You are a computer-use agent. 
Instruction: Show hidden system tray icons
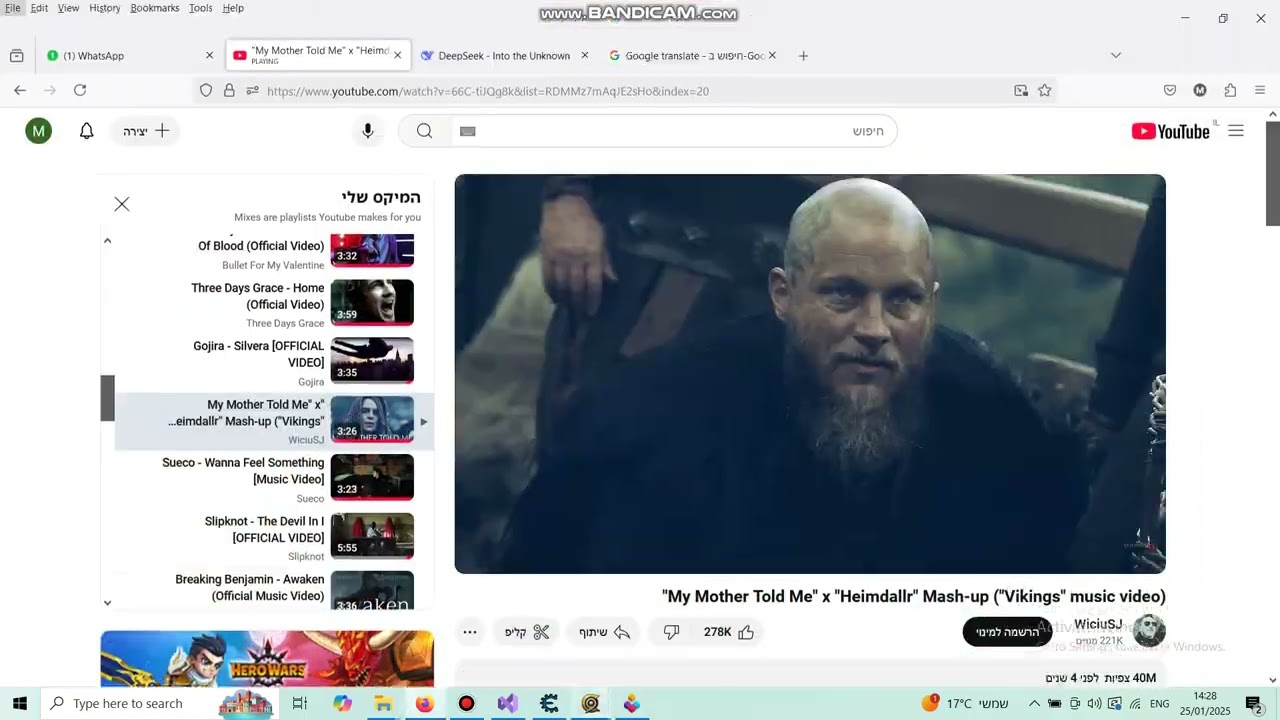click(1034, 703)
